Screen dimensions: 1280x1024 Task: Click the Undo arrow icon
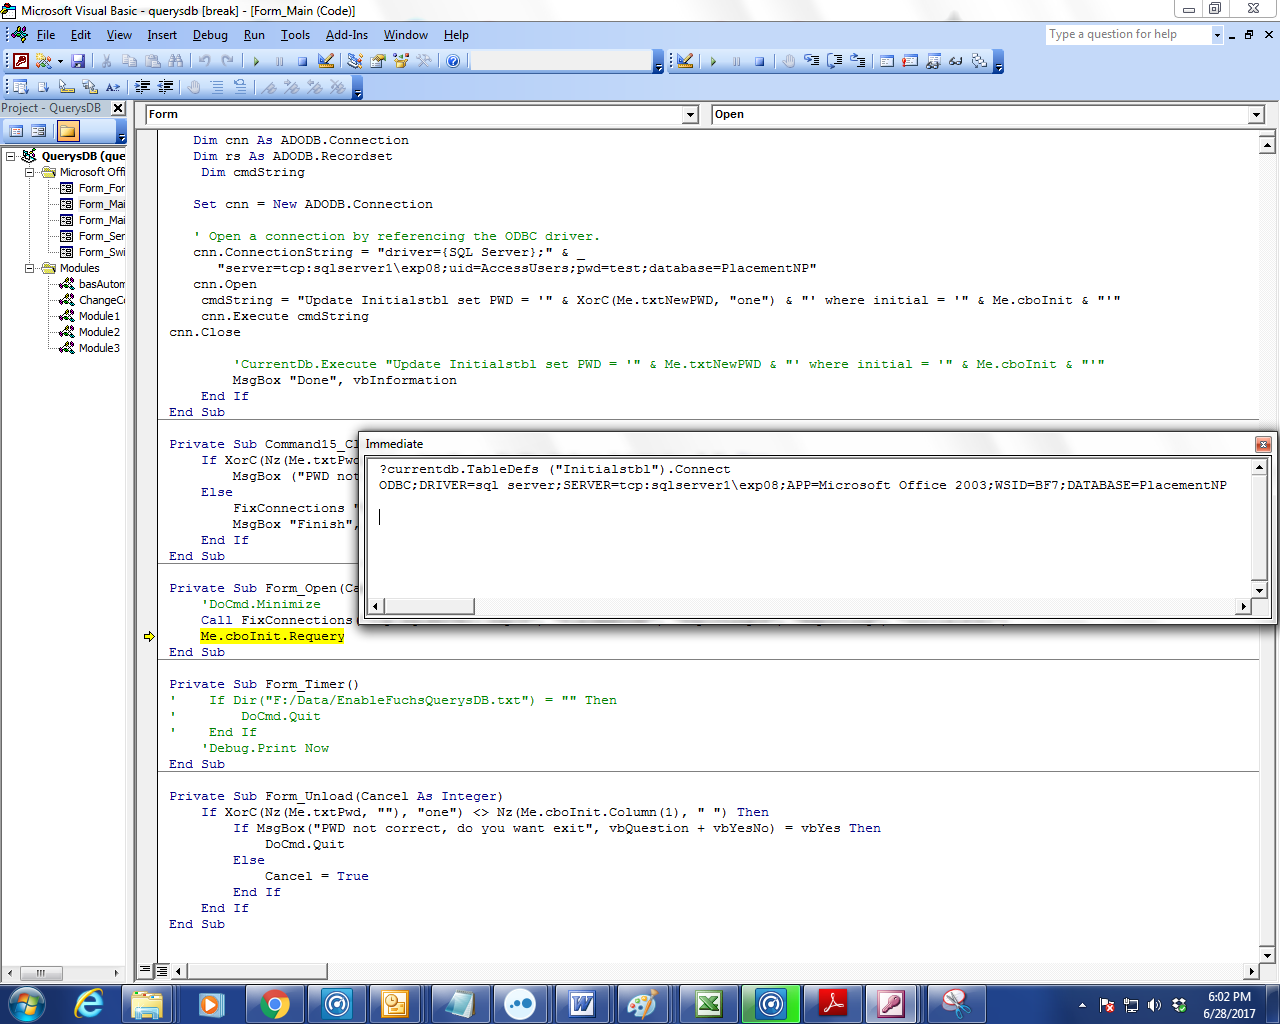coord(204,61)
